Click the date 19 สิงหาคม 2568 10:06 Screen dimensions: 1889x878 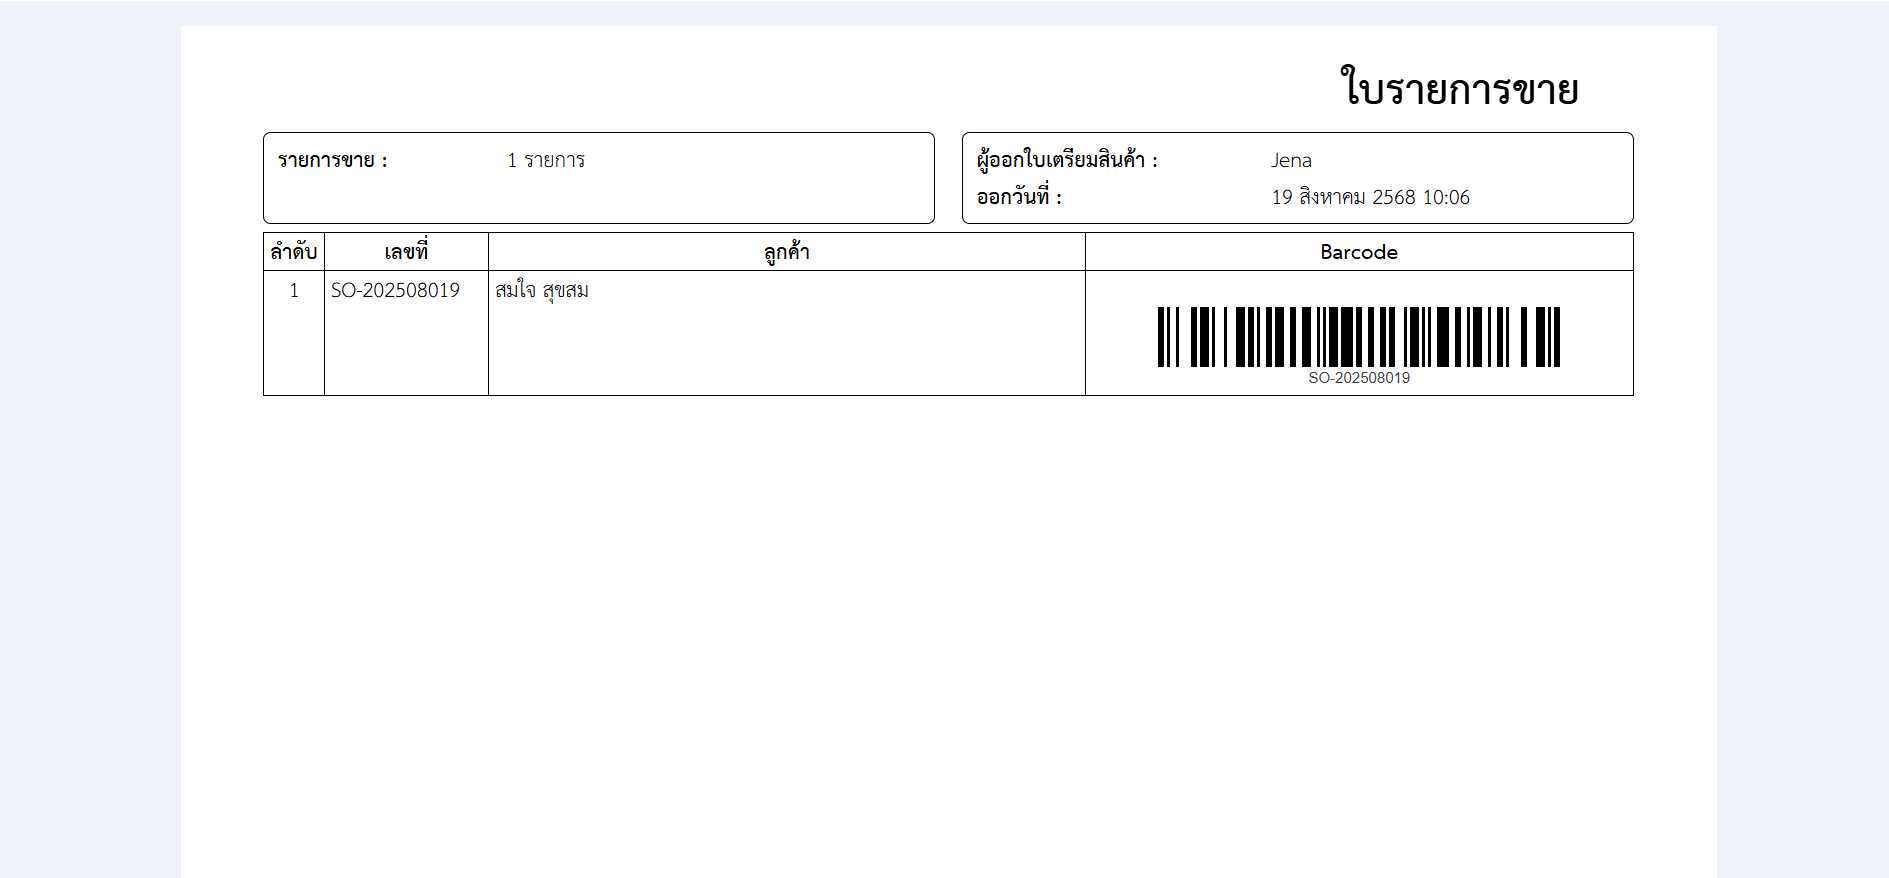coord(1371,197)
